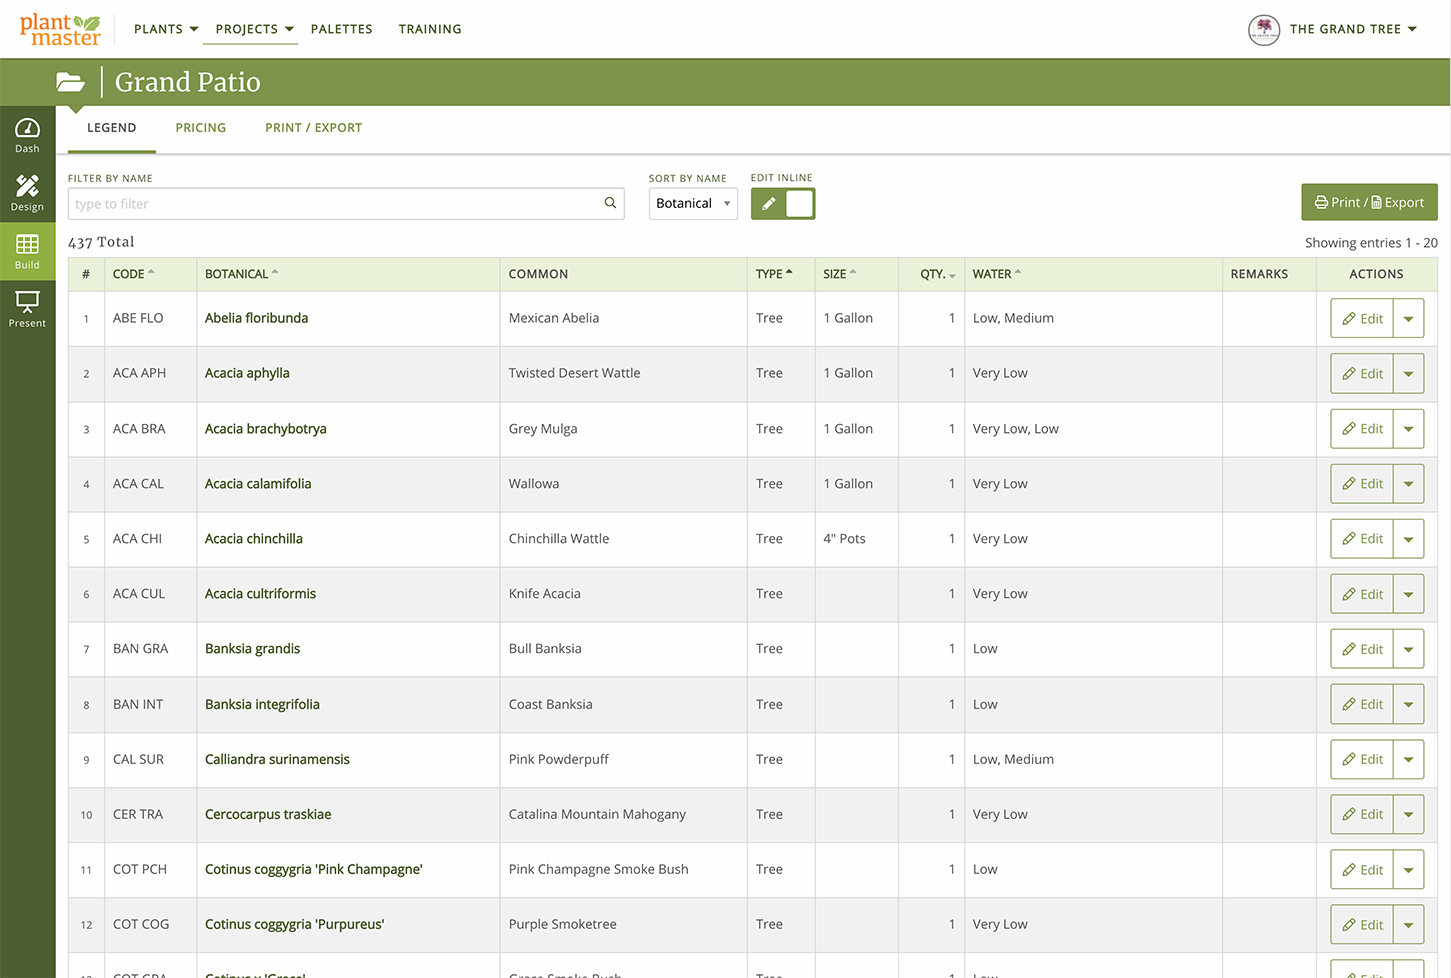1451x978 pixels.
Task: Open the Abelia floribunda plant link
Action: click(256, 318)
